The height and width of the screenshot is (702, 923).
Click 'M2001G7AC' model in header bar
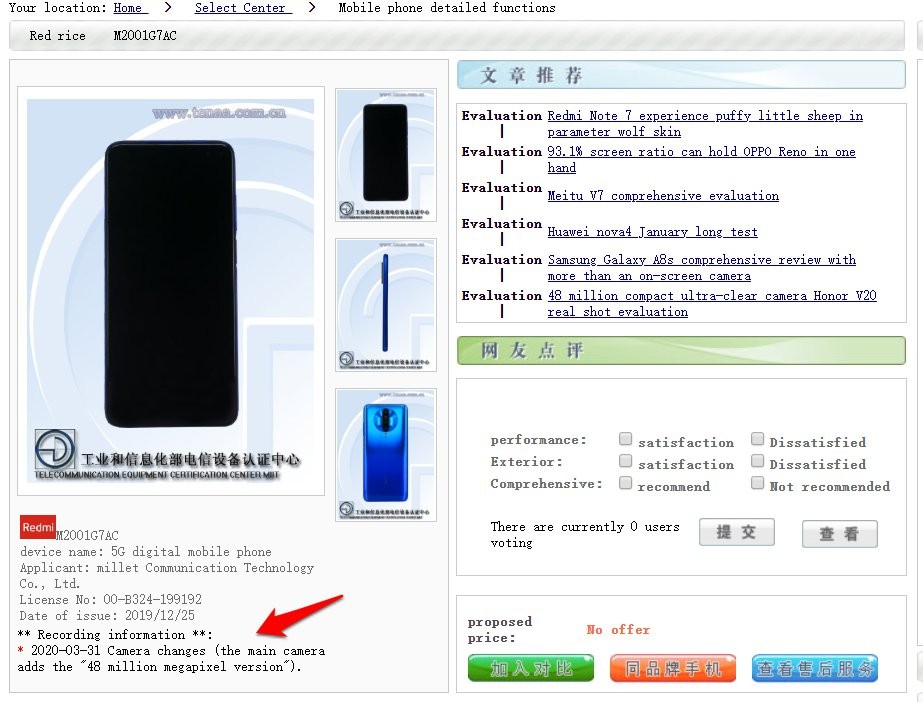click(145, 35)
